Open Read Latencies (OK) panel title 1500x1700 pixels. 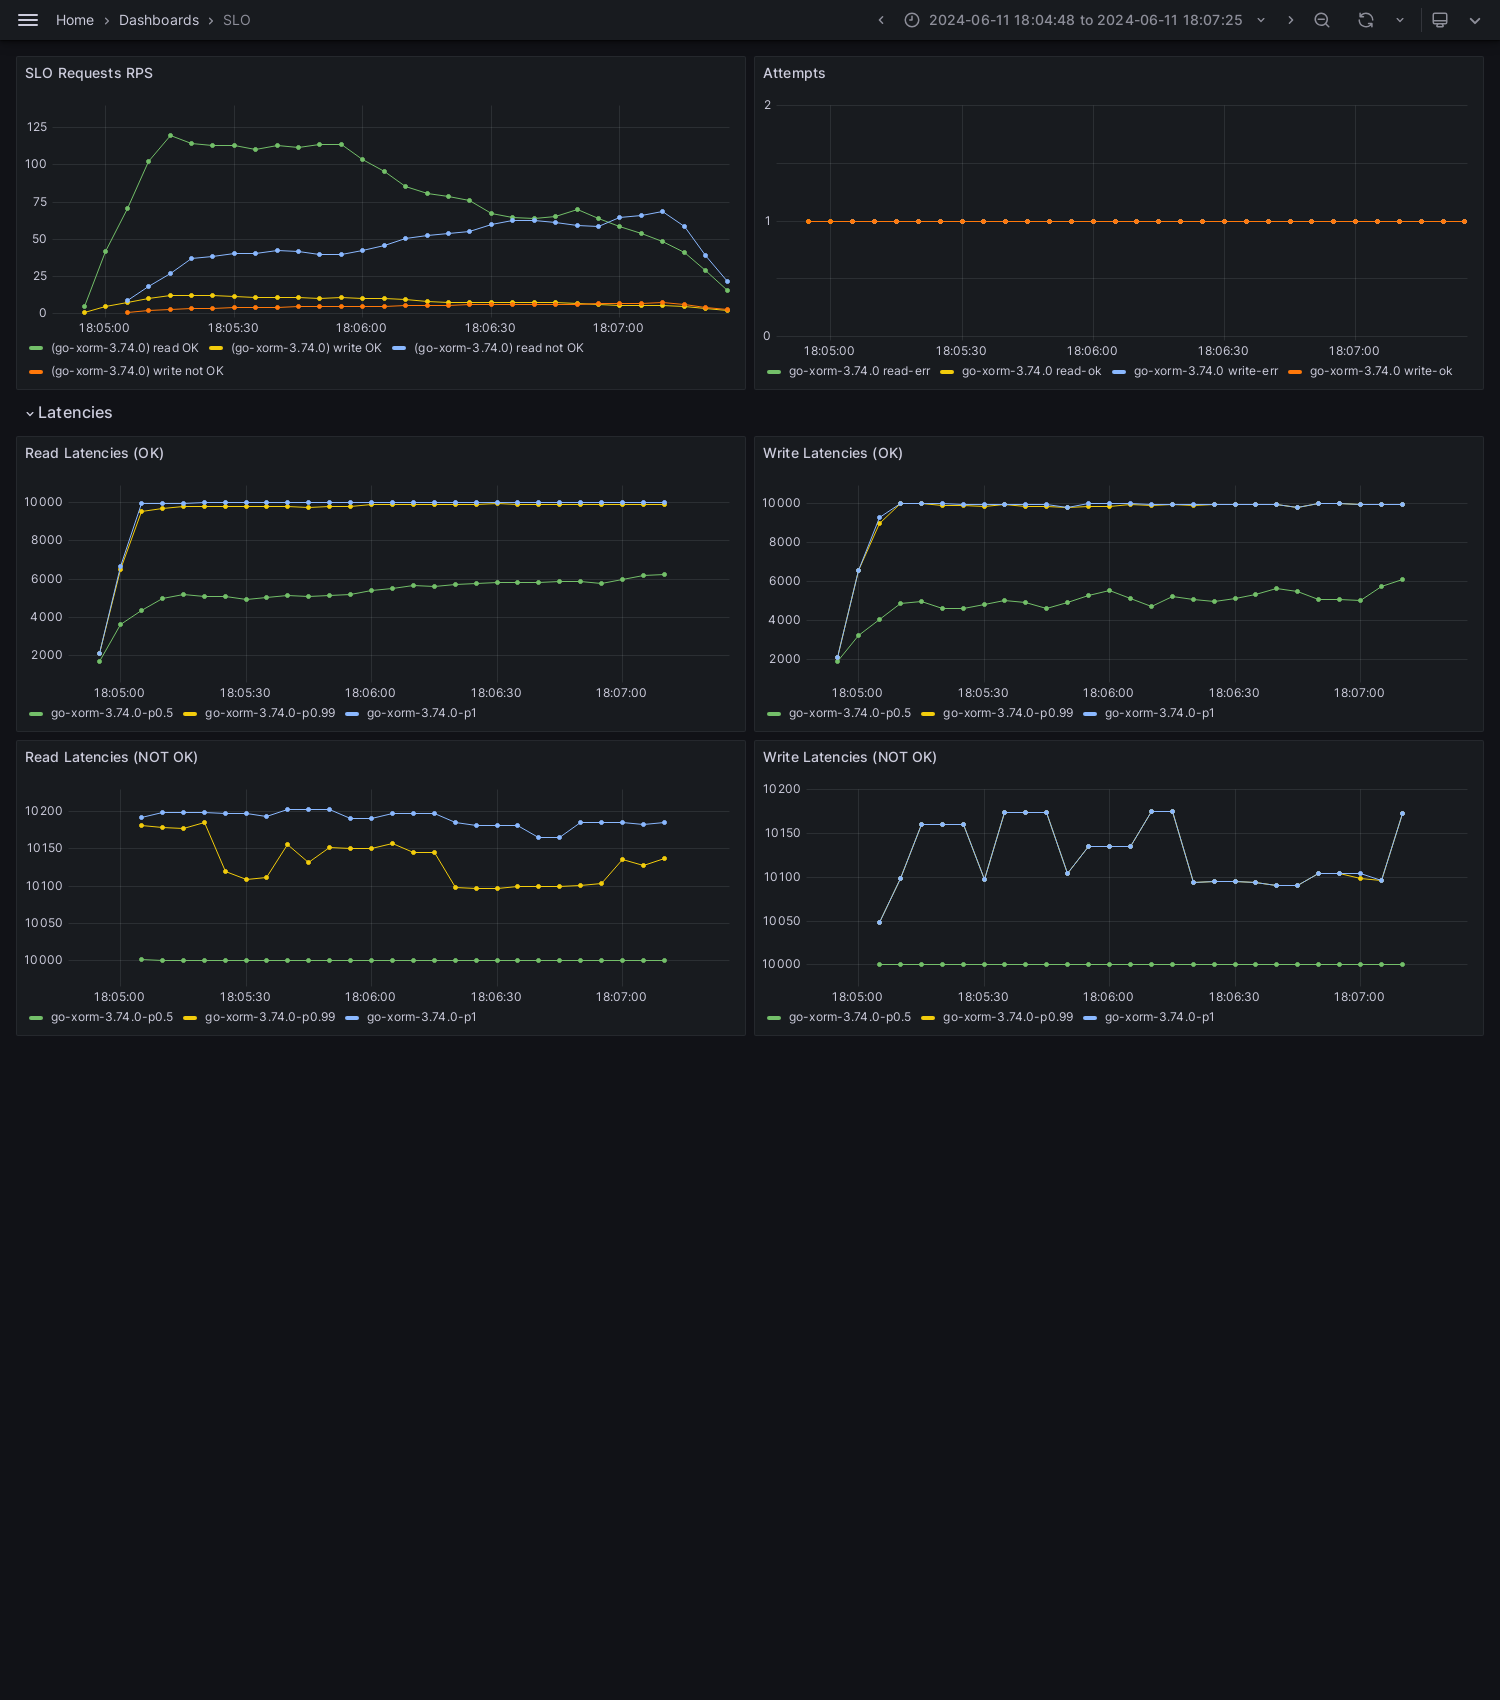94,453
